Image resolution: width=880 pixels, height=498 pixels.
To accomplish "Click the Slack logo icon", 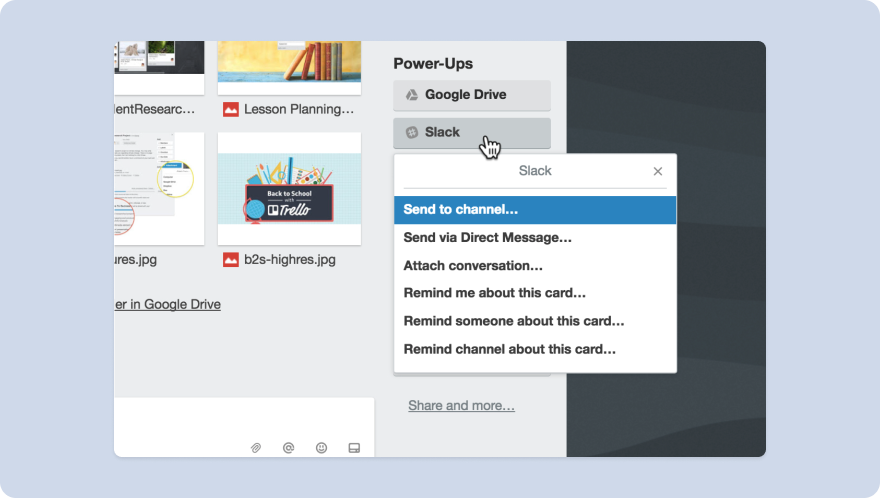I will [411, 132].
